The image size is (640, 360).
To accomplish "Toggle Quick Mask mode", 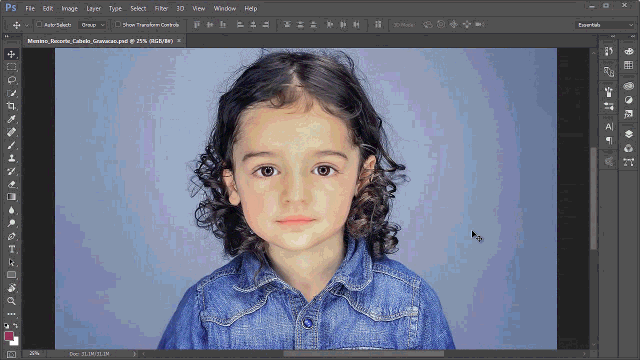I will (x=11, y=354).
